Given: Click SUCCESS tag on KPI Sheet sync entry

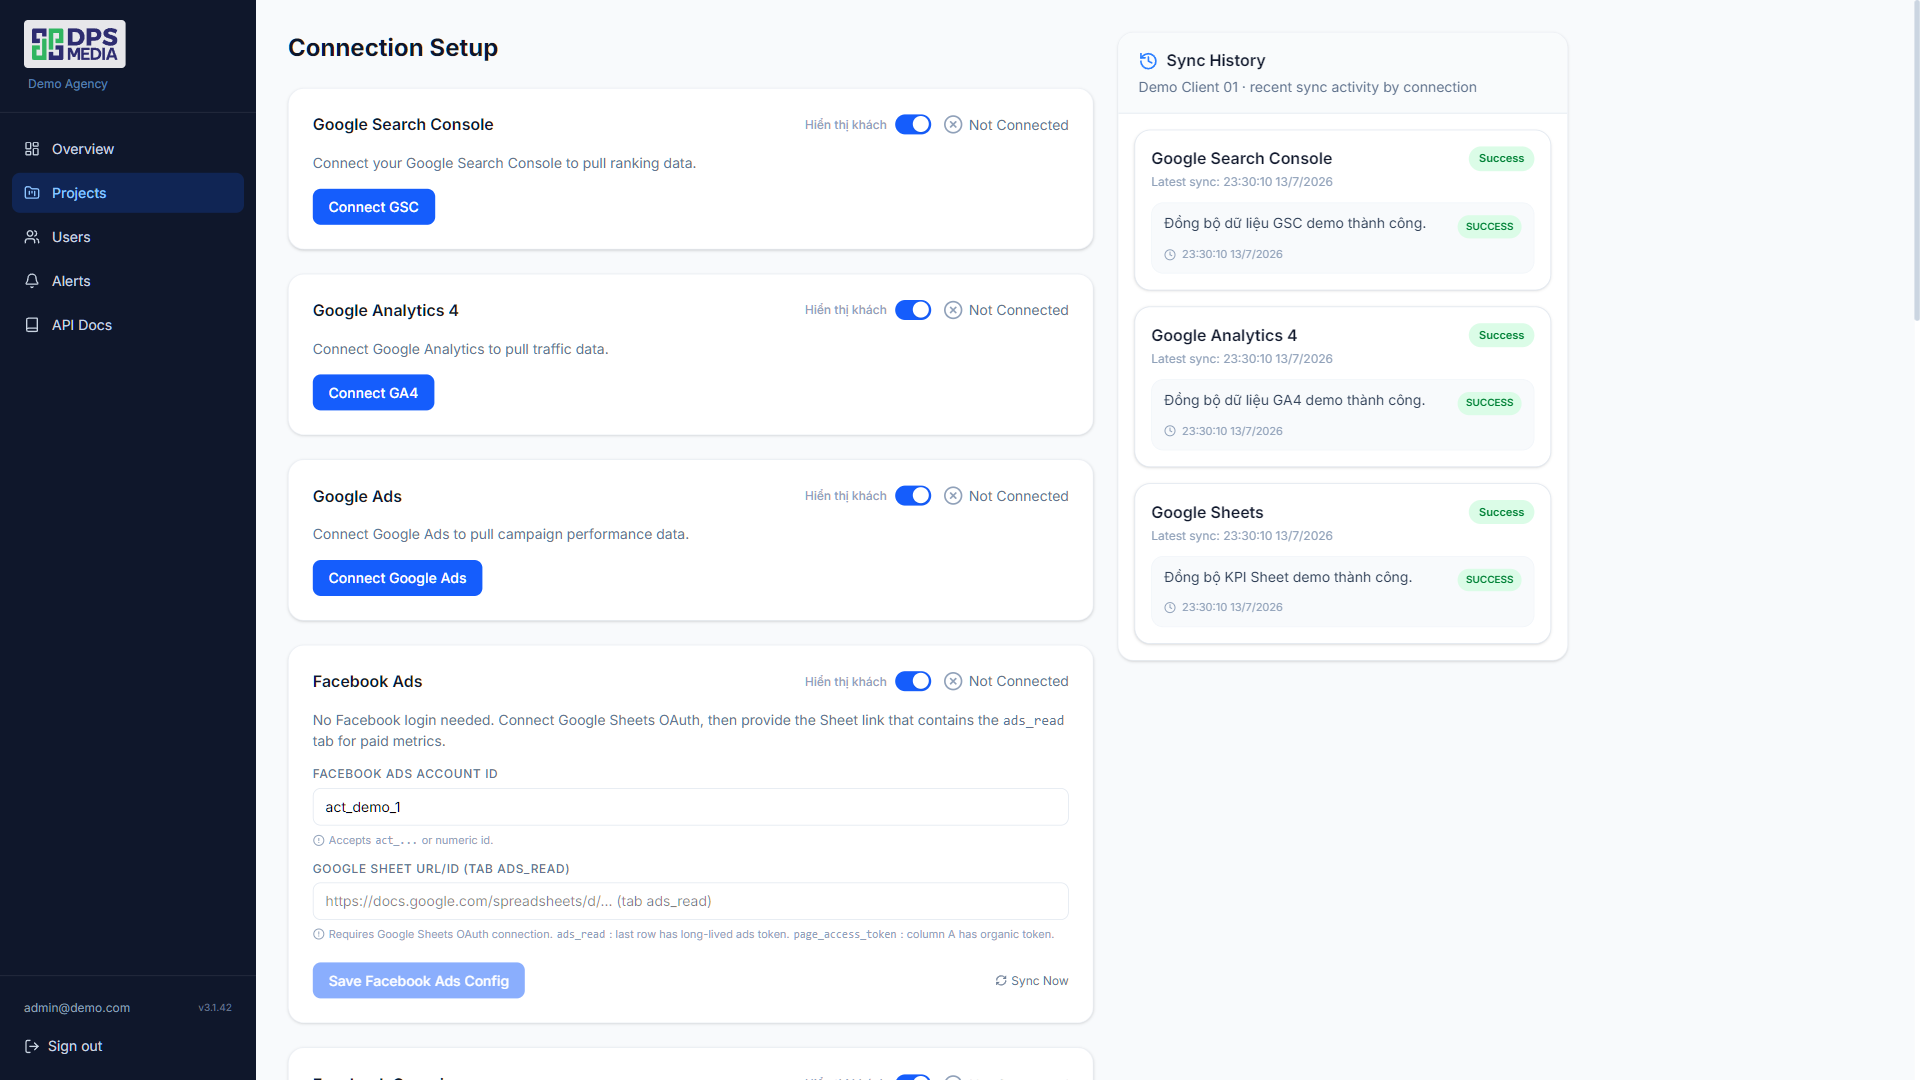Looking at the screenshot, I should click(x=1489, y=580).
